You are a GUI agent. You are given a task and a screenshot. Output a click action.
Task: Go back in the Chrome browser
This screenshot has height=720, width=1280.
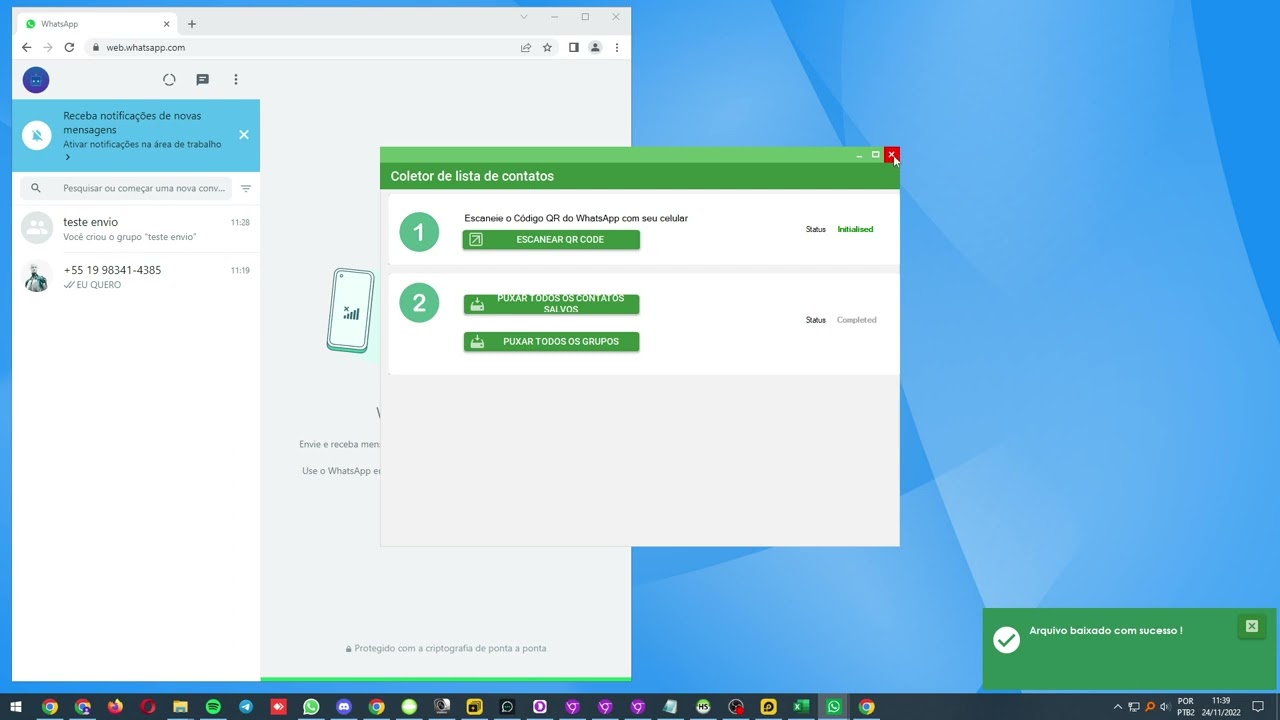[x=27, y=47]
